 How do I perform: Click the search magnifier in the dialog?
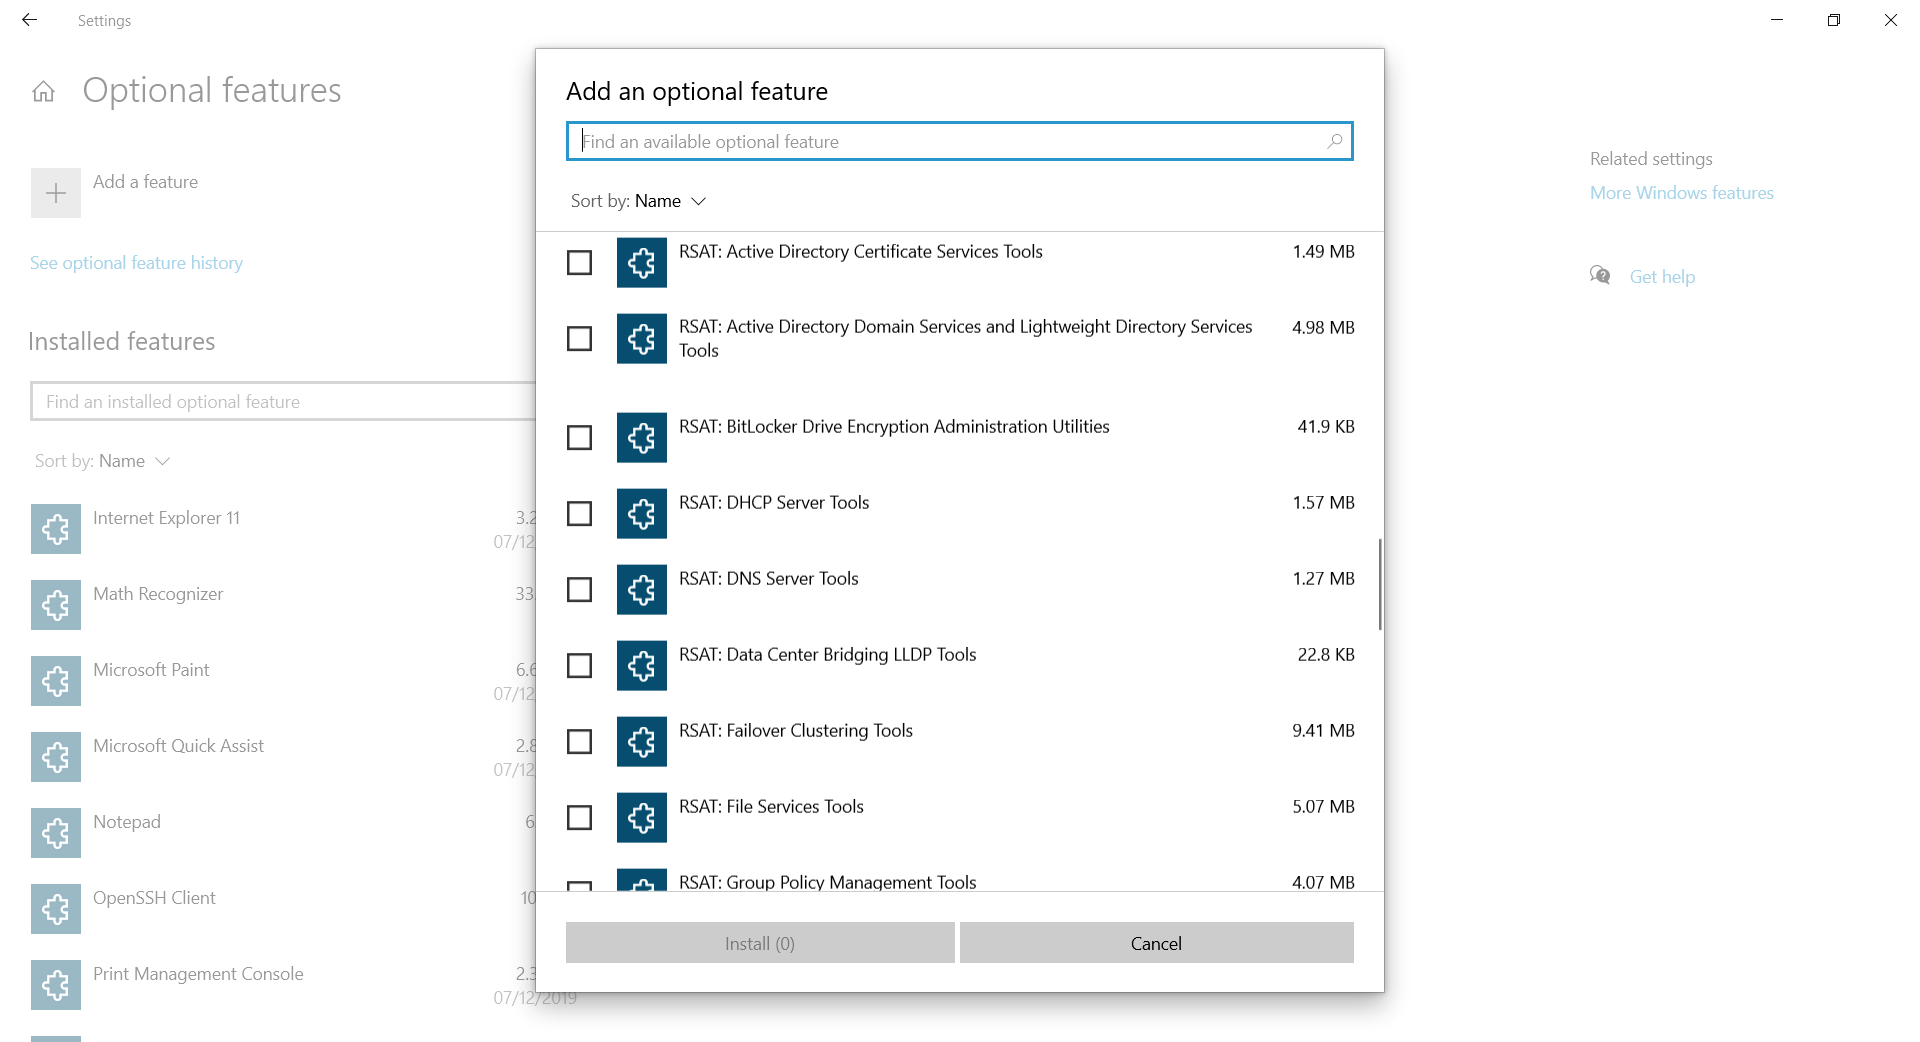1334,141
